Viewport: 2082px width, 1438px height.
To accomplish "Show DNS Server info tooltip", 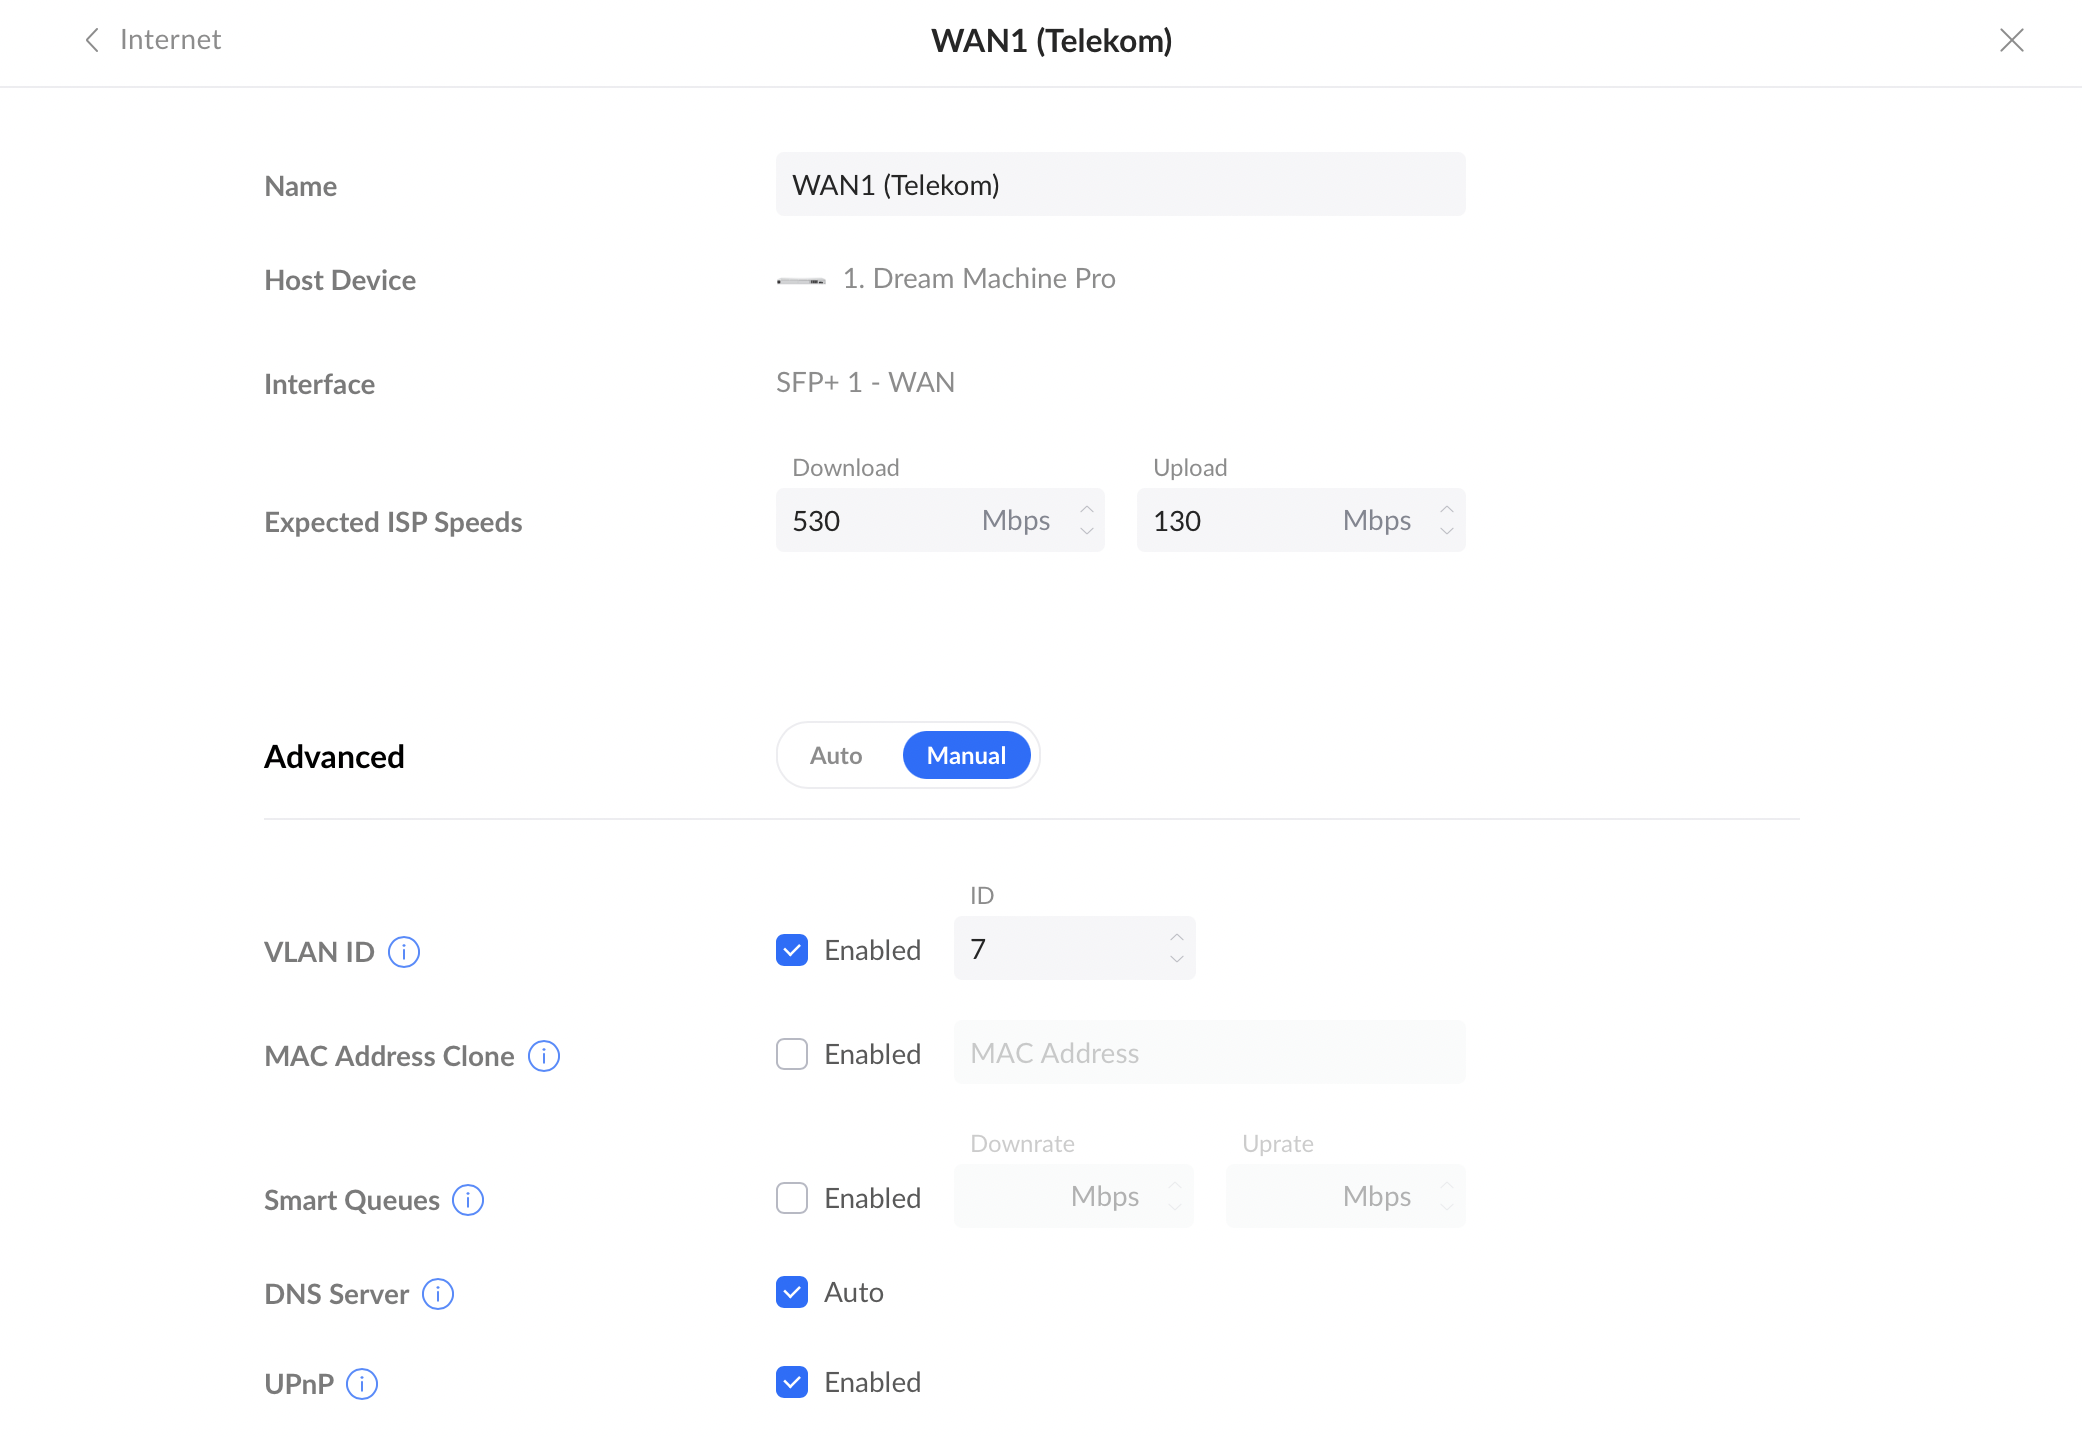I will [438, 1293].
